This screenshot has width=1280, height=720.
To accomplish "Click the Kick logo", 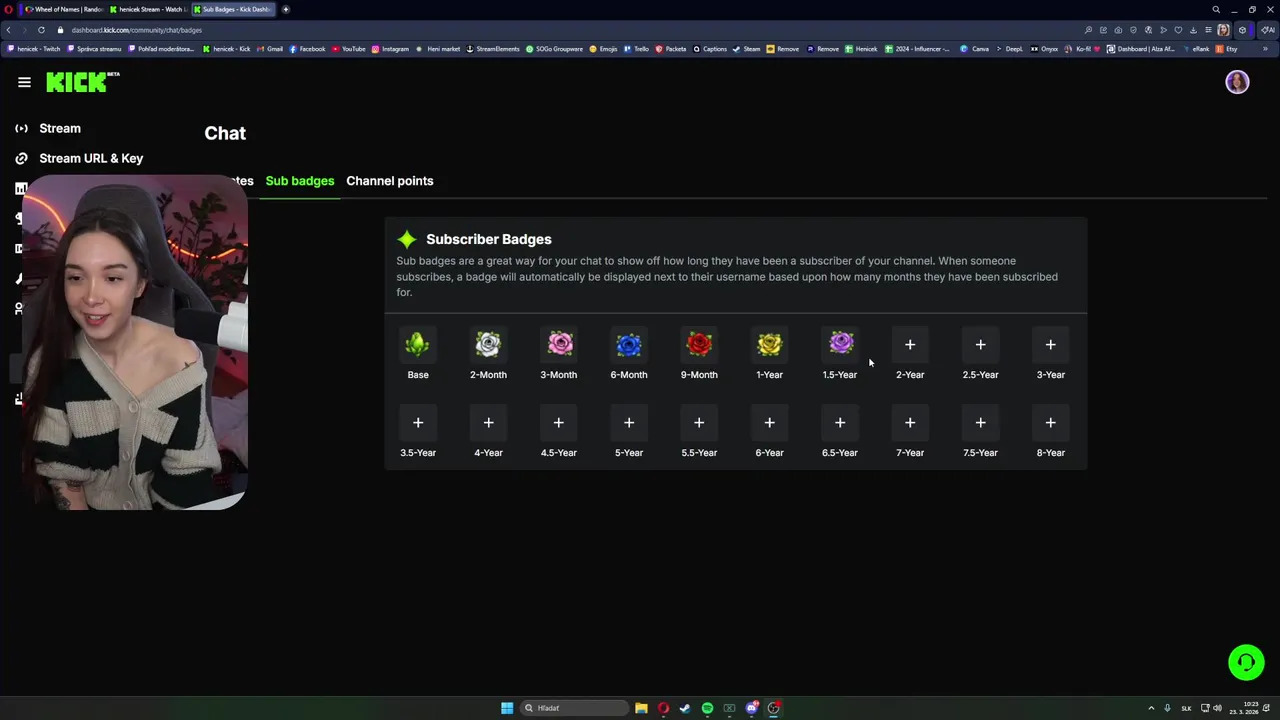I will point(82,82).
